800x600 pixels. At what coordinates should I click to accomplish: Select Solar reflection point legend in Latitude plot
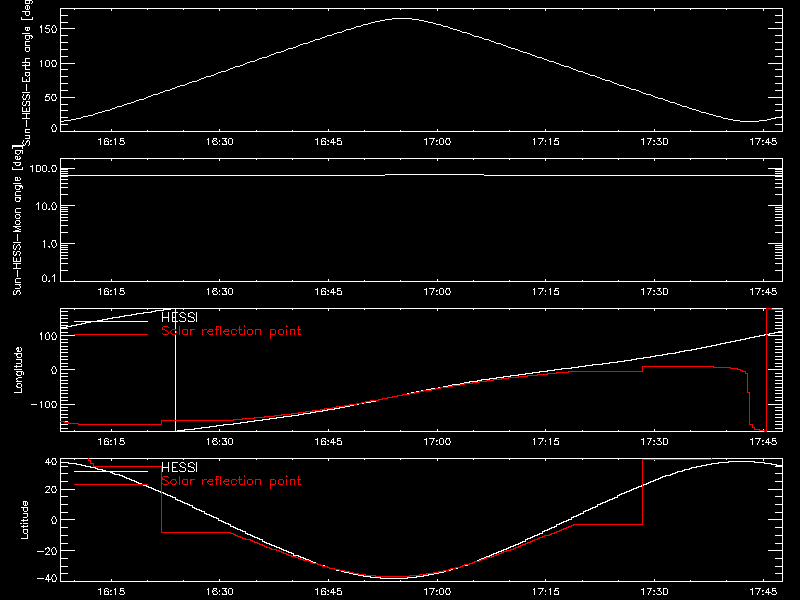[231, 481]
